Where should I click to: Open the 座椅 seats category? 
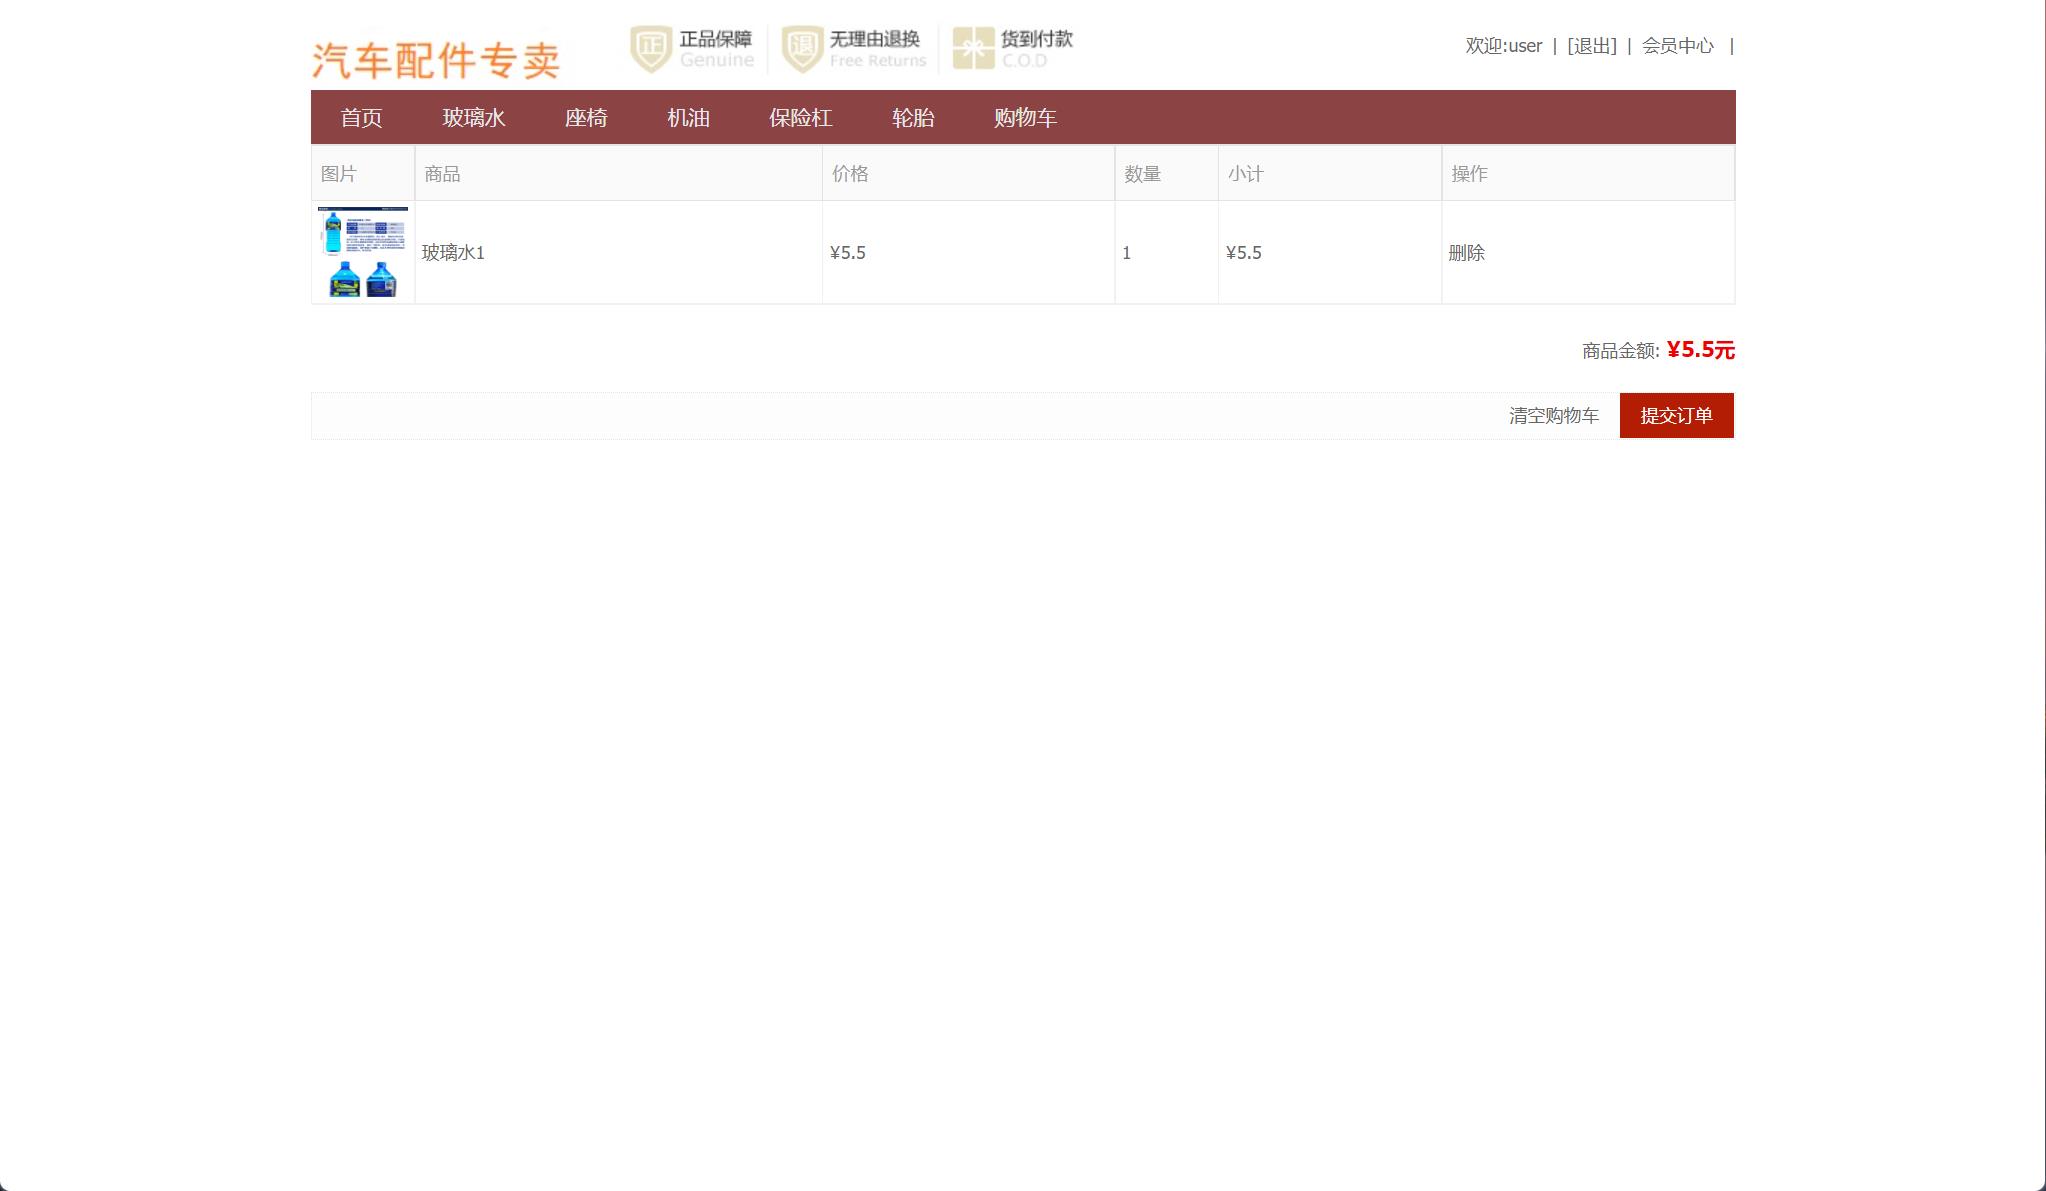click(587, 117)
